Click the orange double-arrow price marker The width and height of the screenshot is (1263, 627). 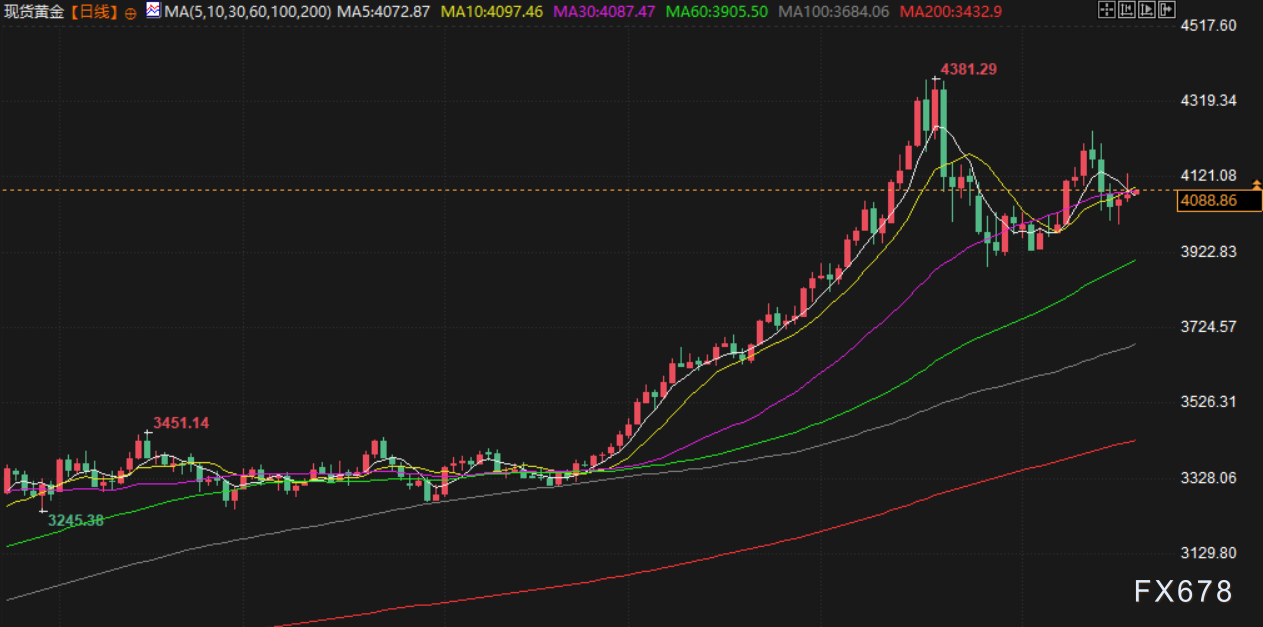click(x=1256, y=185)
